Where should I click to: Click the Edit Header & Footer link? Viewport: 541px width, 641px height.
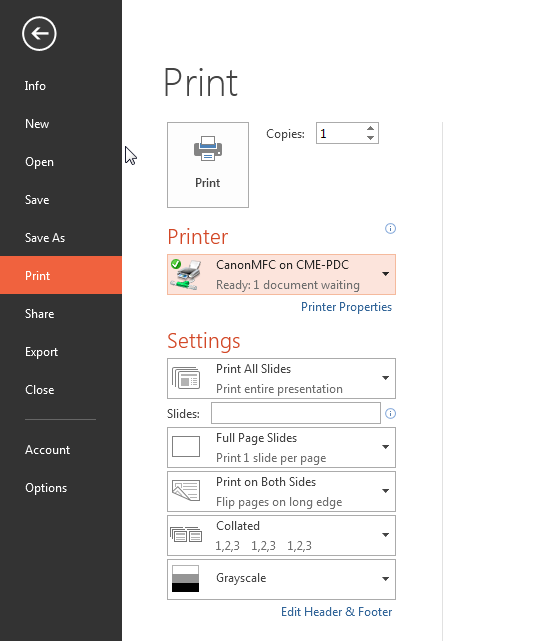(x=337, y=612)
